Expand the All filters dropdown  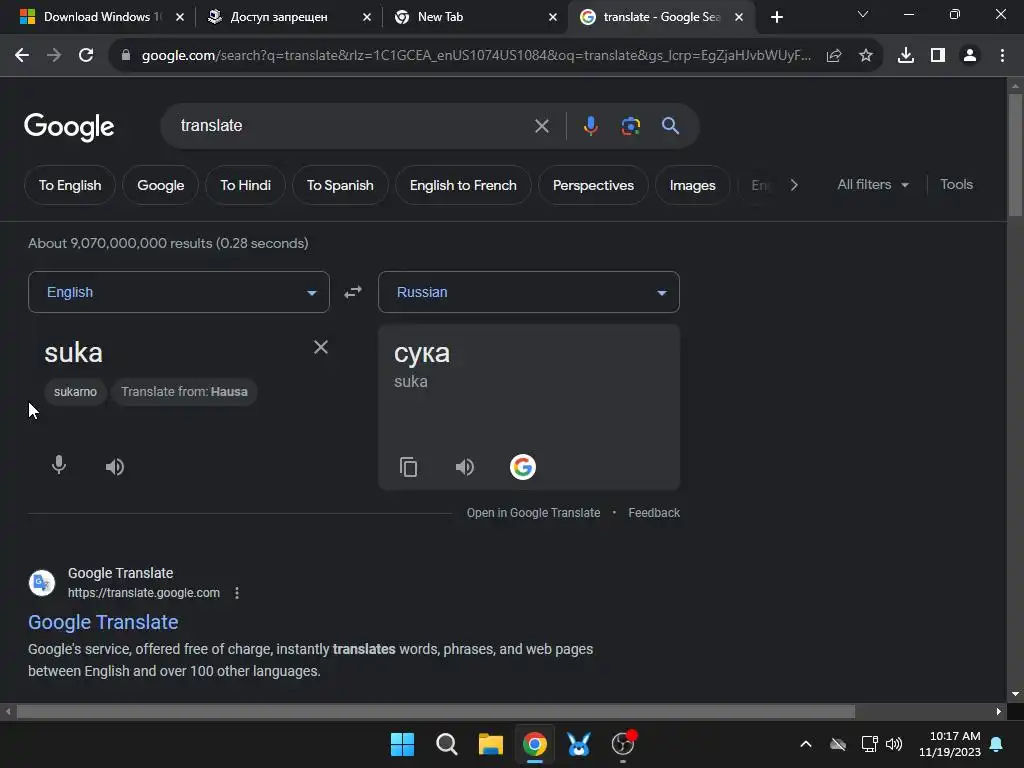[872, 185]
